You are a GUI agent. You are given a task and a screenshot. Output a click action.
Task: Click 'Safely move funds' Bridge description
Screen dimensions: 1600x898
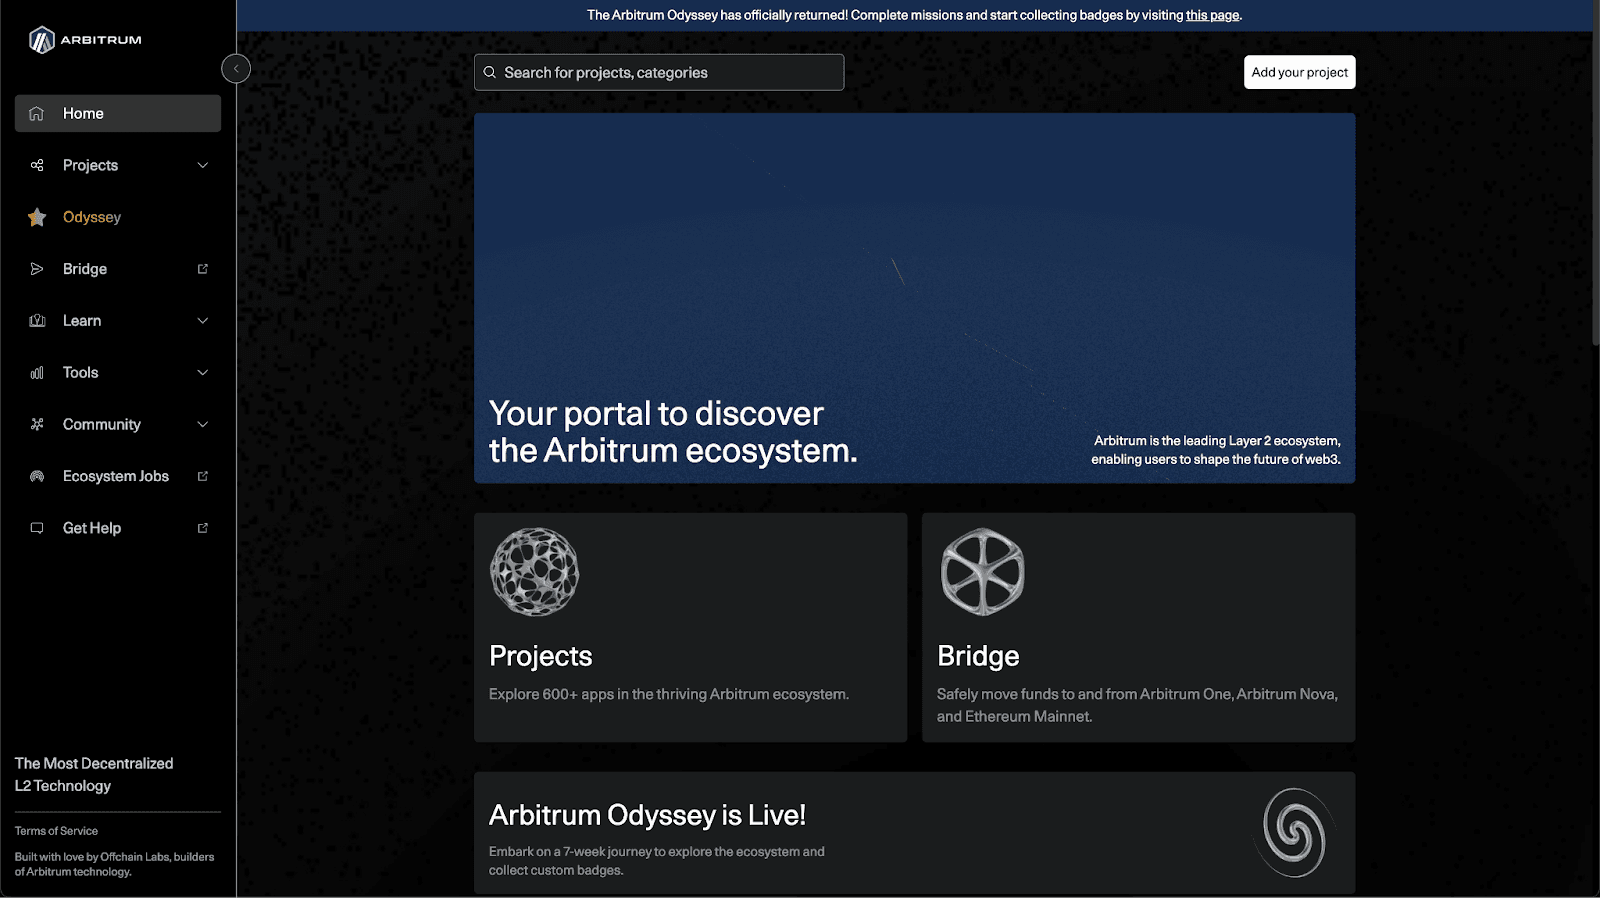[1137, 705]
